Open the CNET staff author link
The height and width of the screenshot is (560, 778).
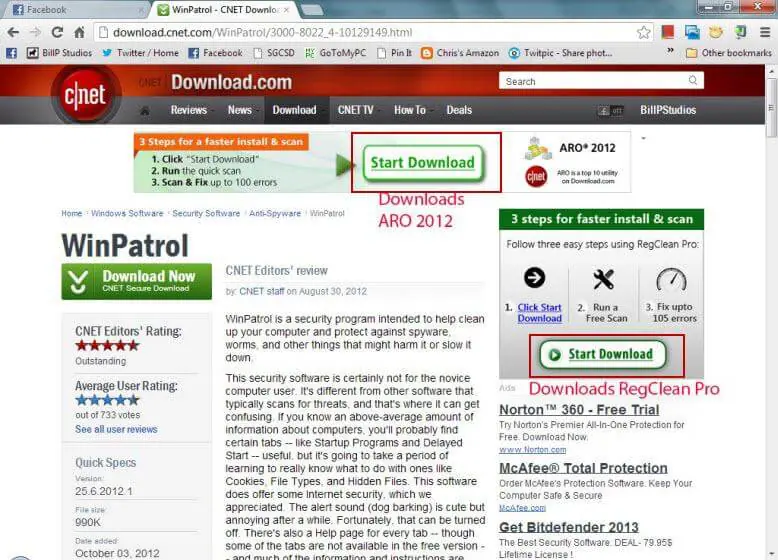pyautogui.click(x=262, y=292)
